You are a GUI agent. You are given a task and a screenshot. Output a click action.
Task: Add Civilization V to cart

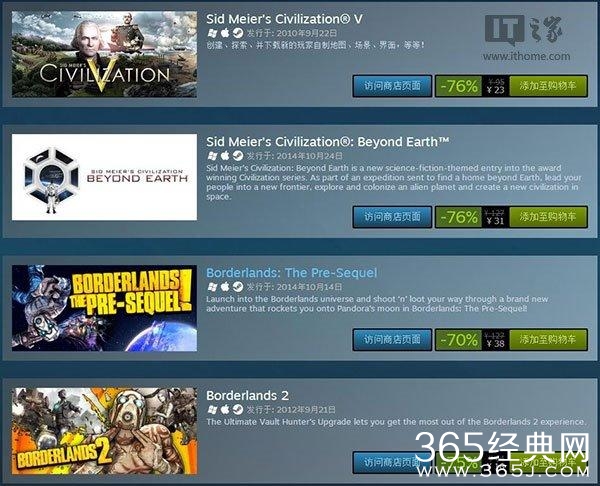pyautogui.click(x=548, y=86)
